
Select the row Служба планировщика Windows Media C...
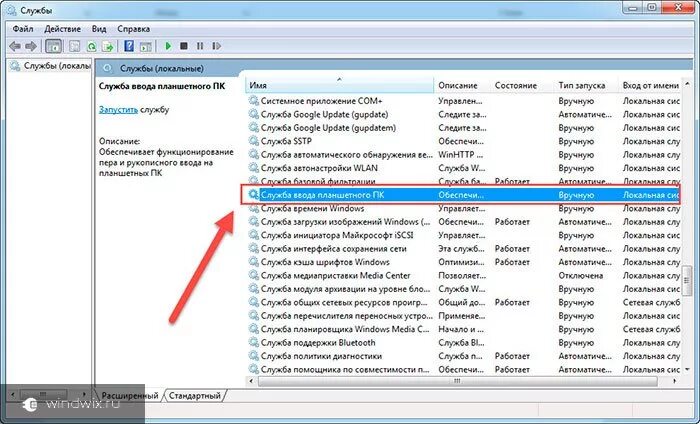point(463,329)
